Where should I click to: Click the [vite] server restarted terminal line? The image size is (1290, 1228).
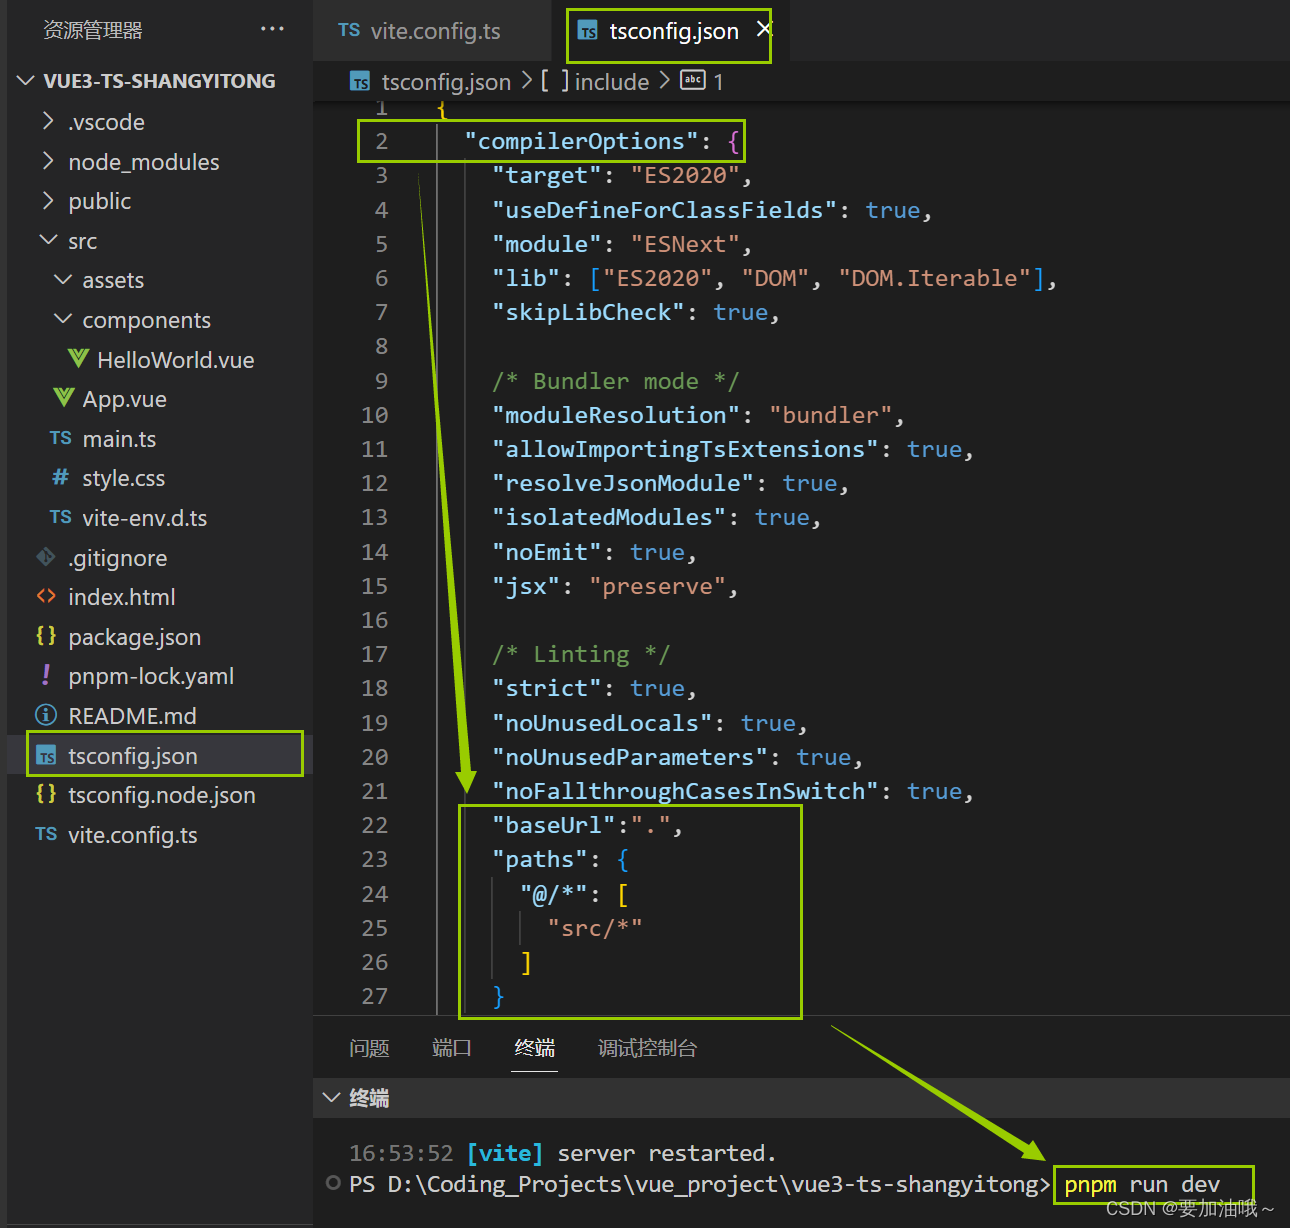562,1153
